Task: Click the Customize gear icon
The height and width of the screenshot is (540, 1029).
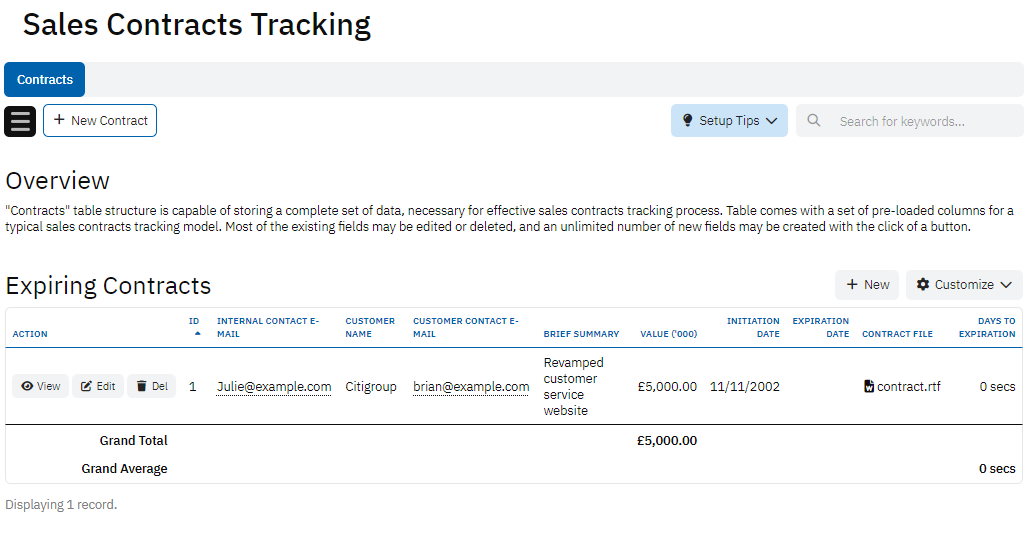Action: tap(923, 285)
